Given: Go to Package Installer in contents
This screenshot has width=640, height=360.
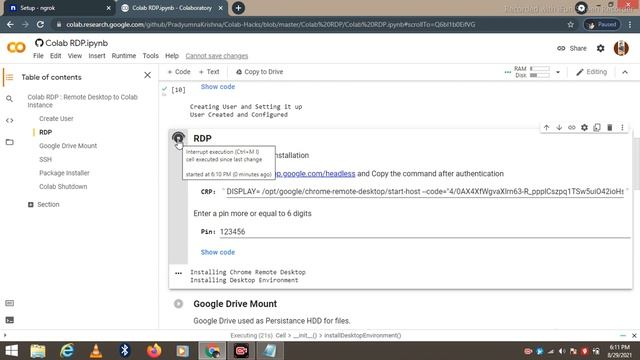Looking at the screenshot, I should tap(64, 173).
